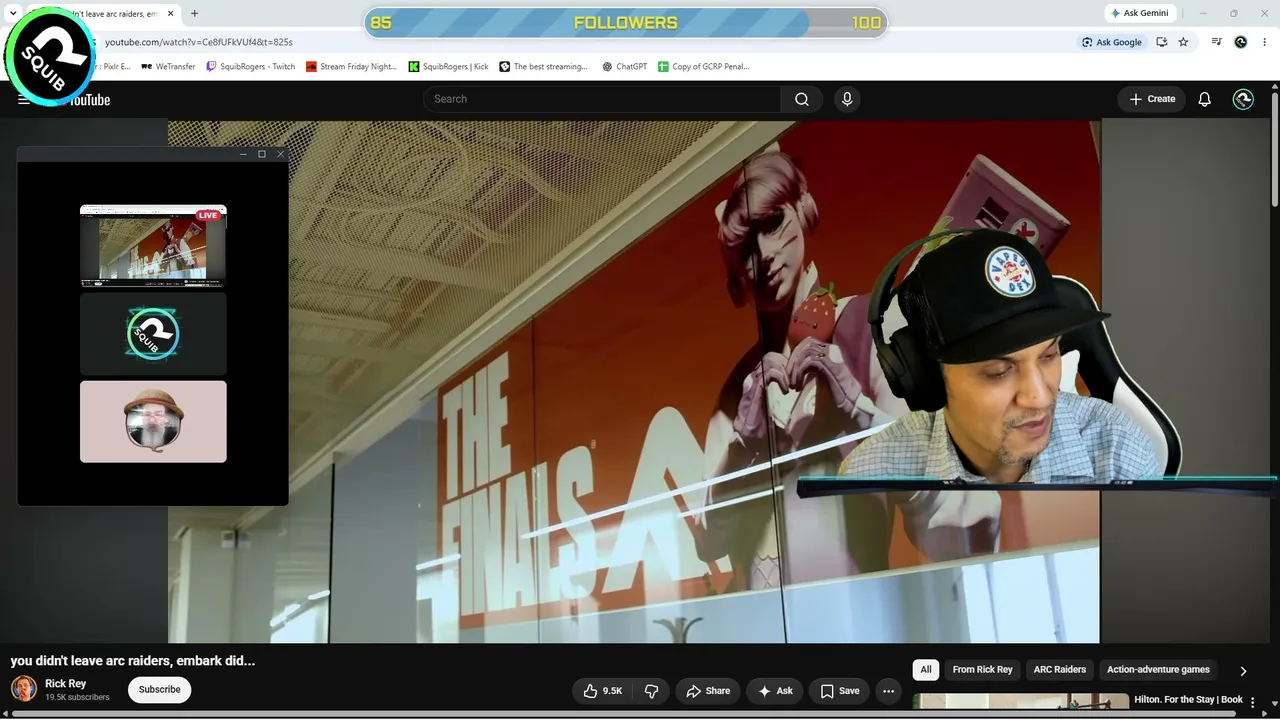The height and width of the screenshot is (720, 1280).
Task: Like the video with 9.5K likes
Action: (x=602, y=691)
